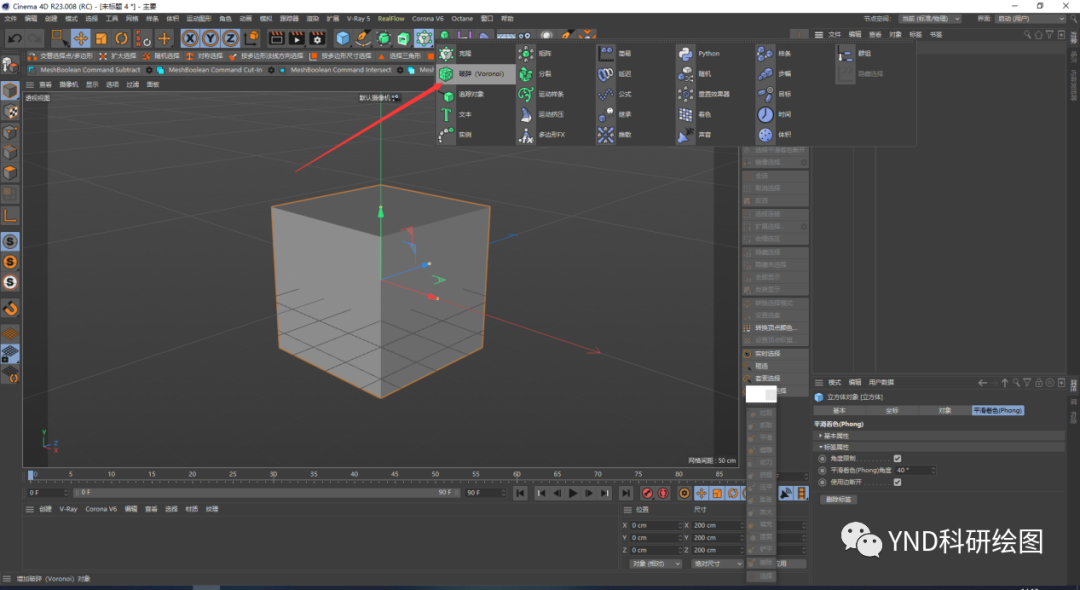Select the Volume effector icon
1080x590 pixels.
point(765,135)
